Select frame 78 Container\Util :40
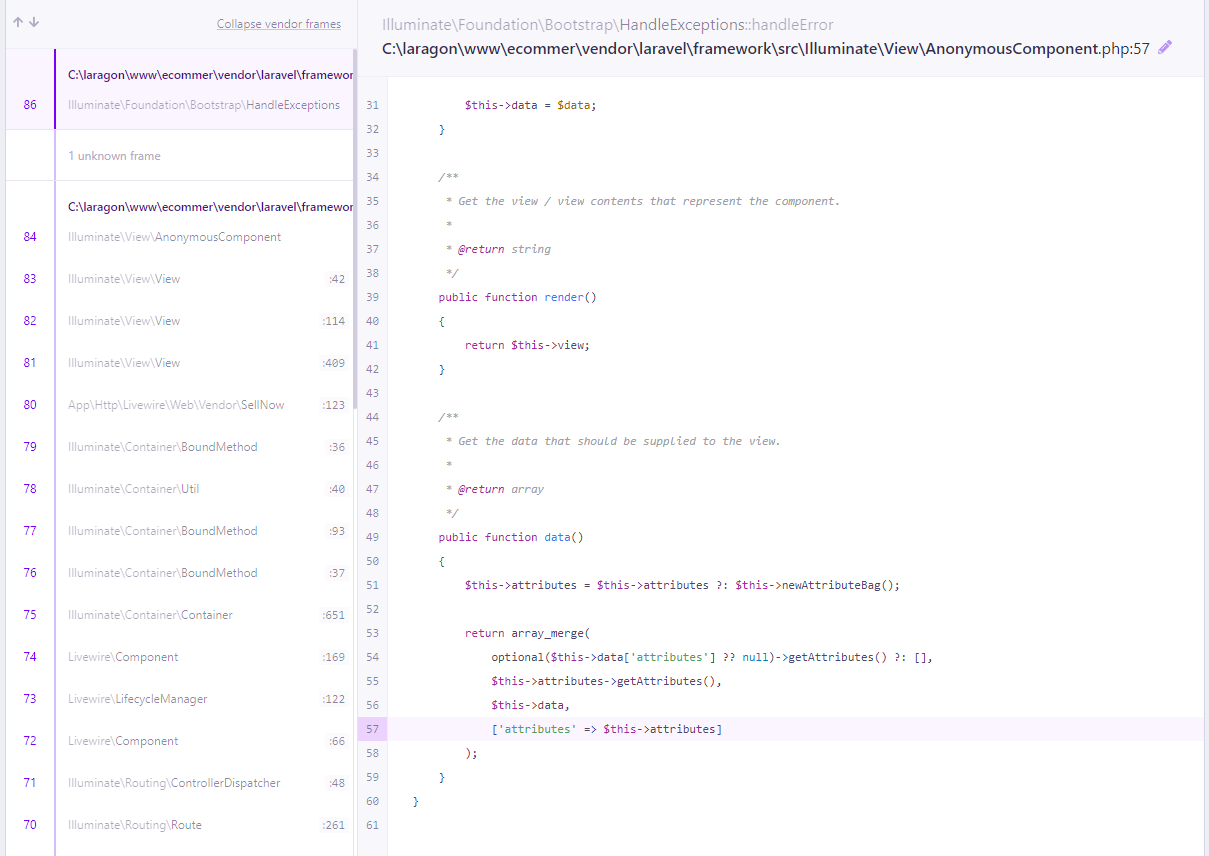 point(180,489)
